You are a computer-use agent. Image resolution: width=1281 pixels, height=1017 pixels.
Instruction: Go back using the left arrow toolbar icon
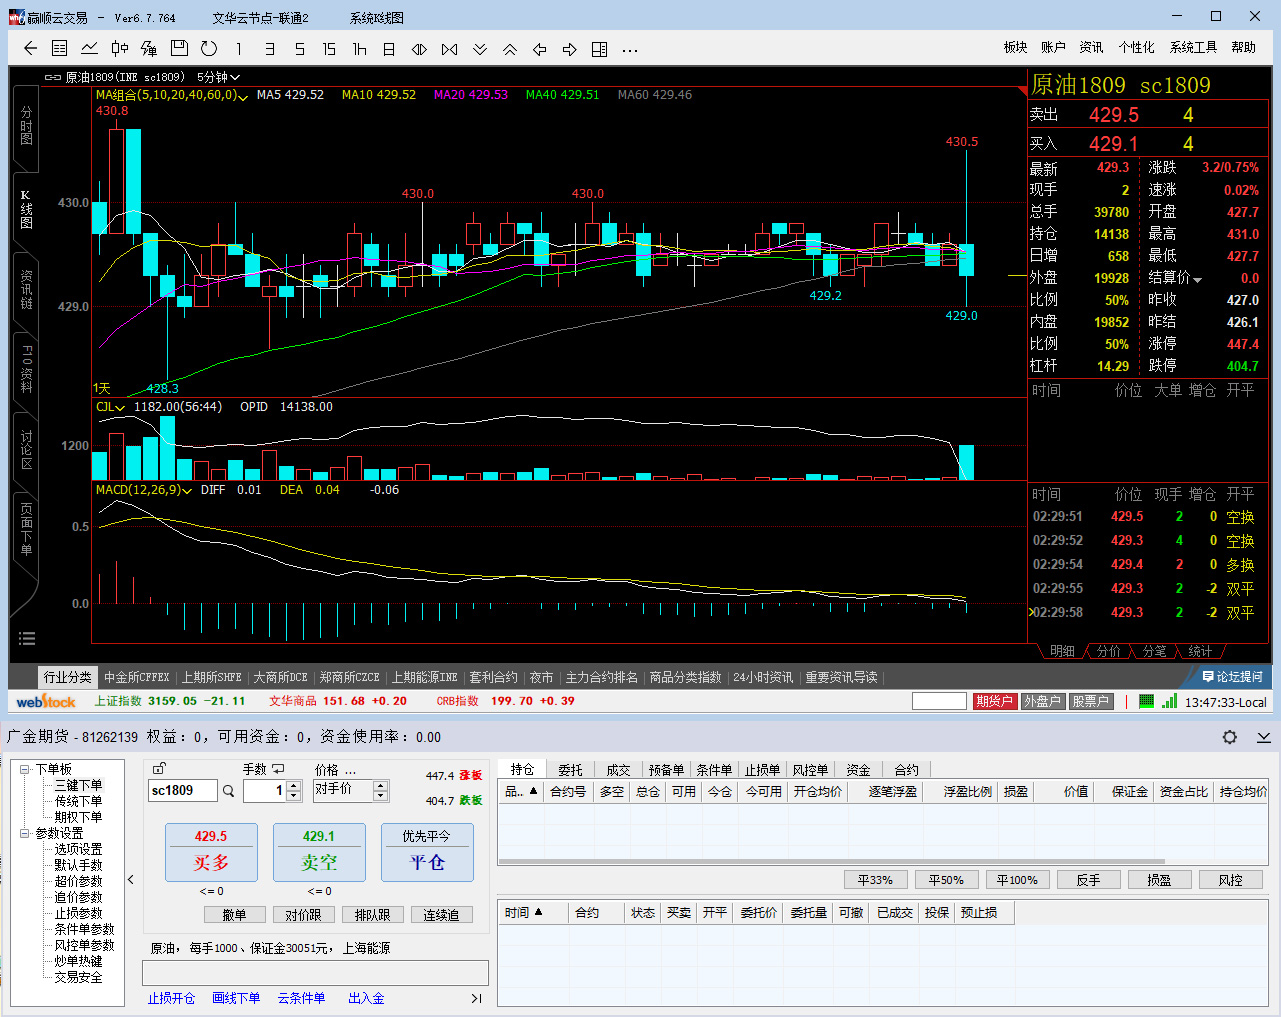(30, 48)
